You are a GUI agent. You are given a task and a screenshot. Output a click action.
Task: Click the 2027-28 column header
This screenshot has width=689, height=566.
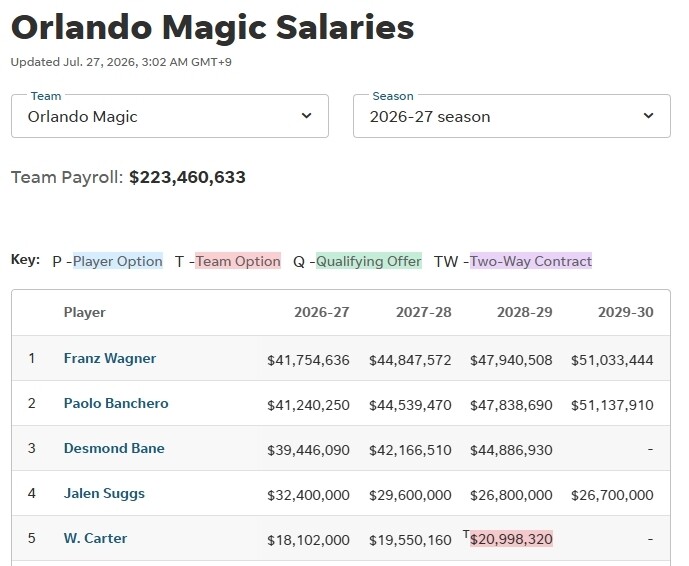click(x=424, y=312)
